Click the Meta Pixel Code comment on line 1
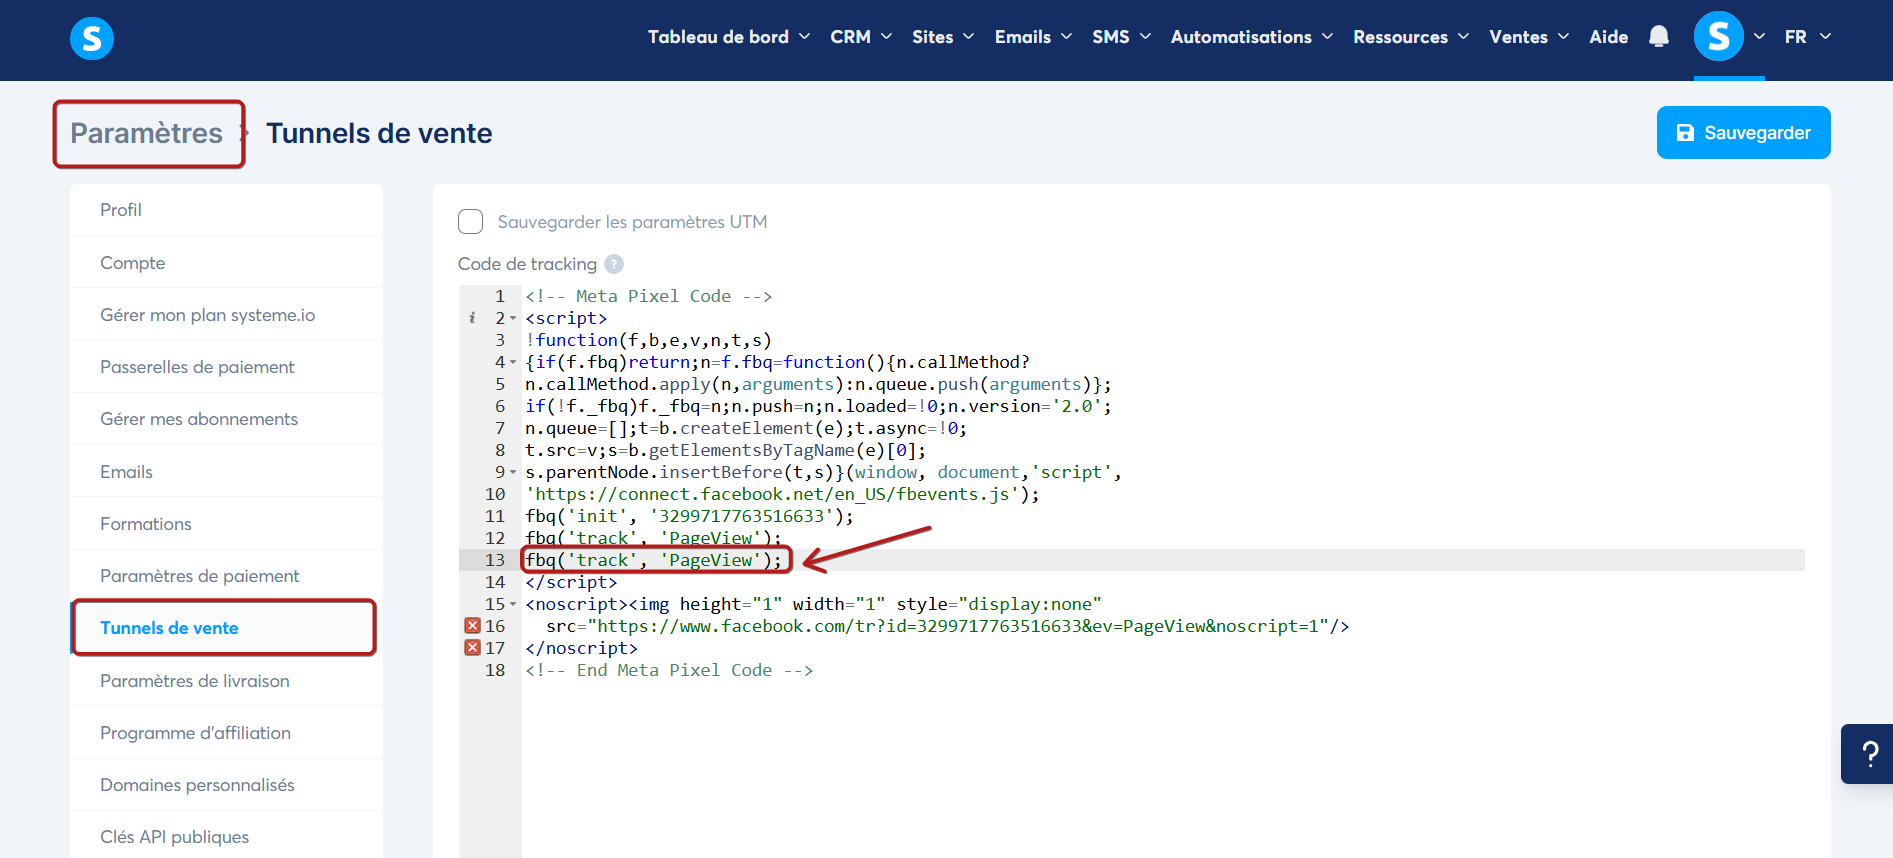Screen dimensions: 1893x858 click(648, 296)
